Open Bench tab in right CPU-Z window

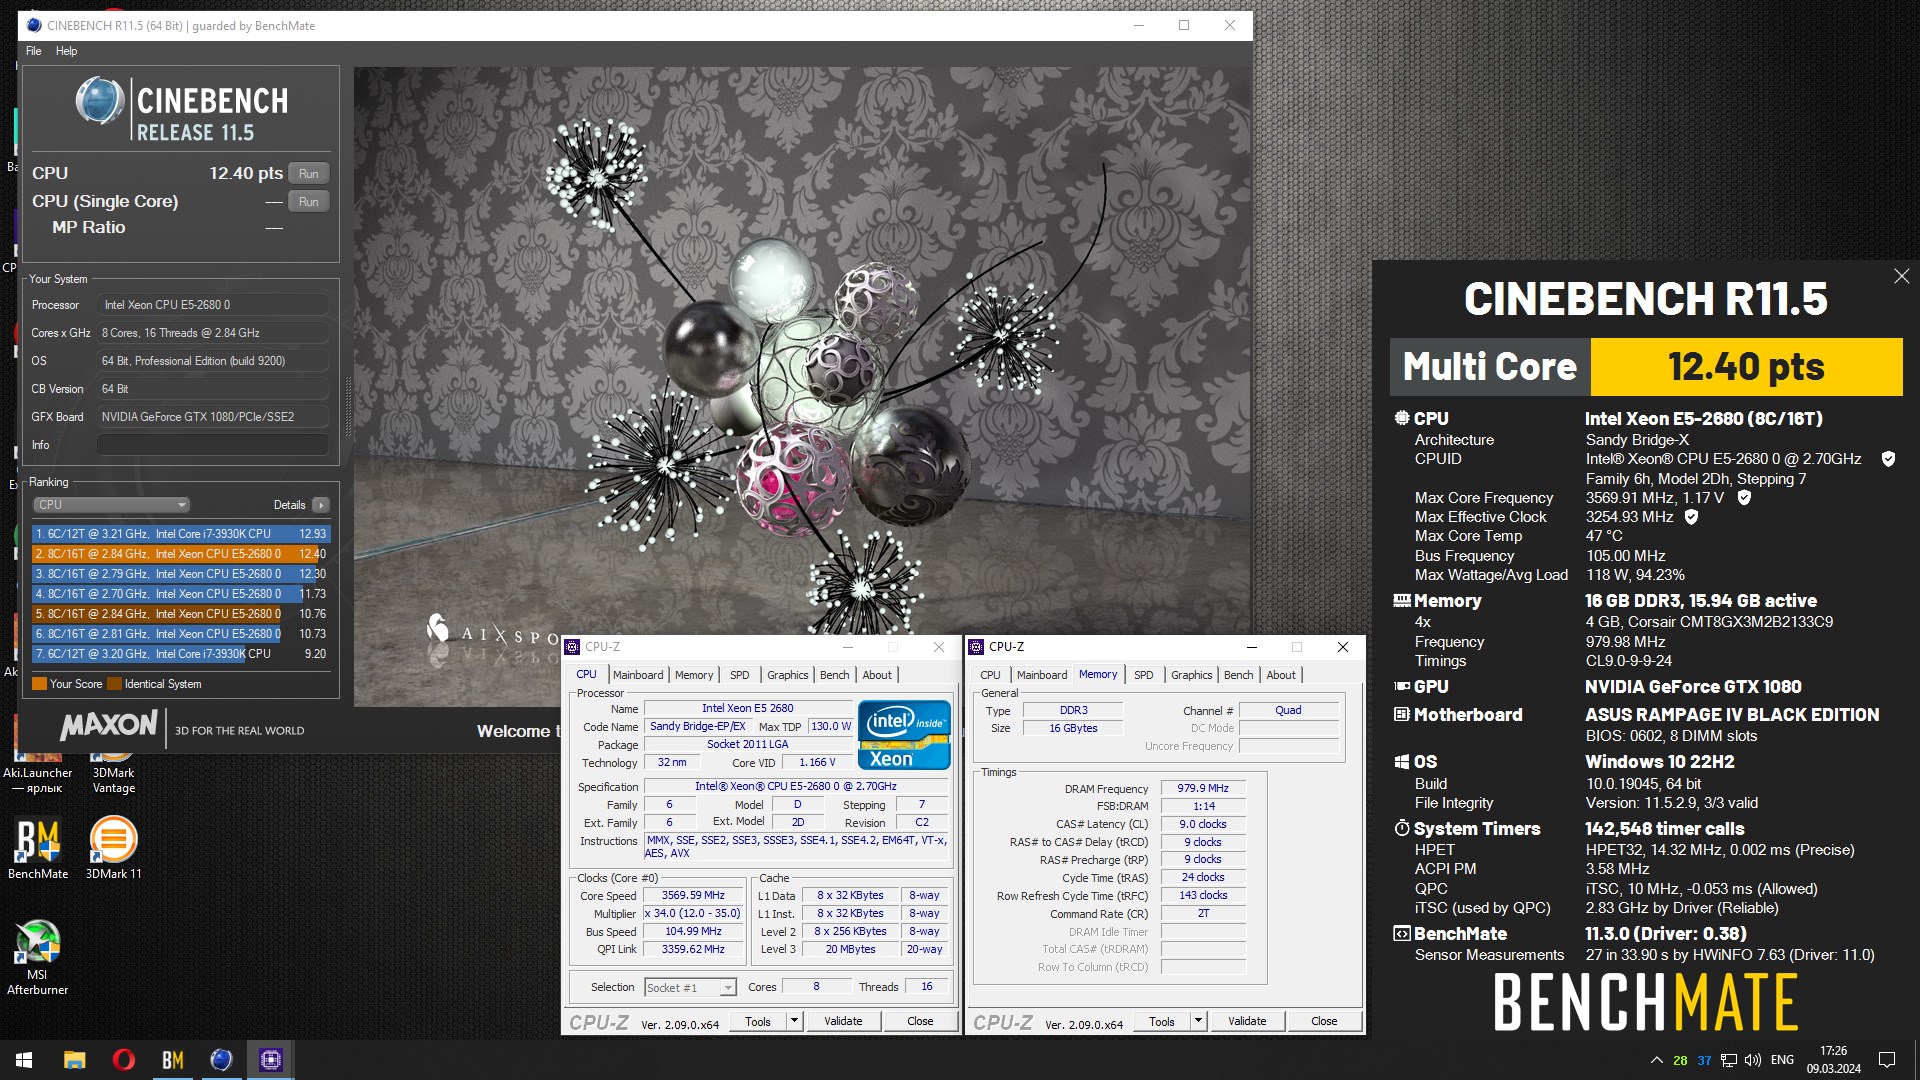(x=1239, y=675)
